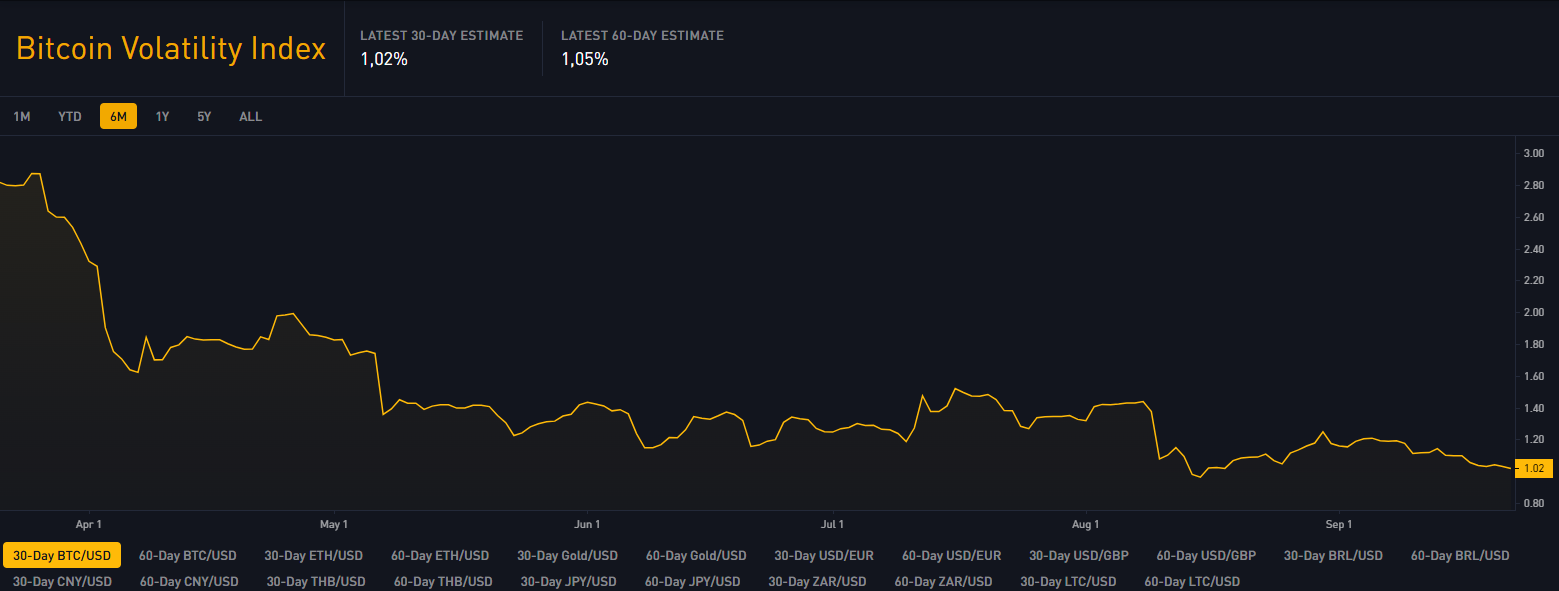This screenshot has height=591, width=1559.
Task: Click the 1.02 current value label
Action: click(x=1533, y=468)
